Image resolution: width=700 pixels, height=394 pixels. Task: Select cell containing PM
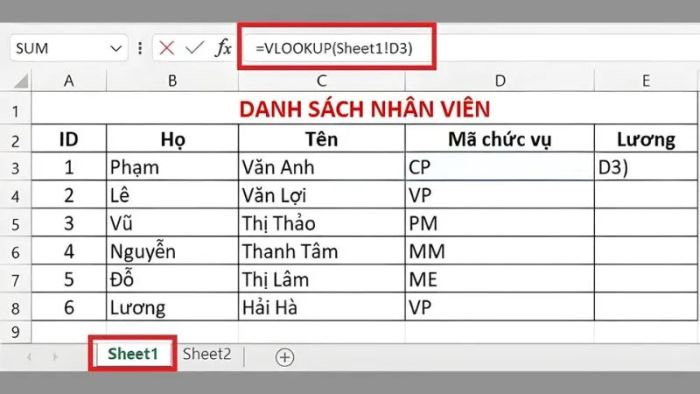[x=500, y=223]
